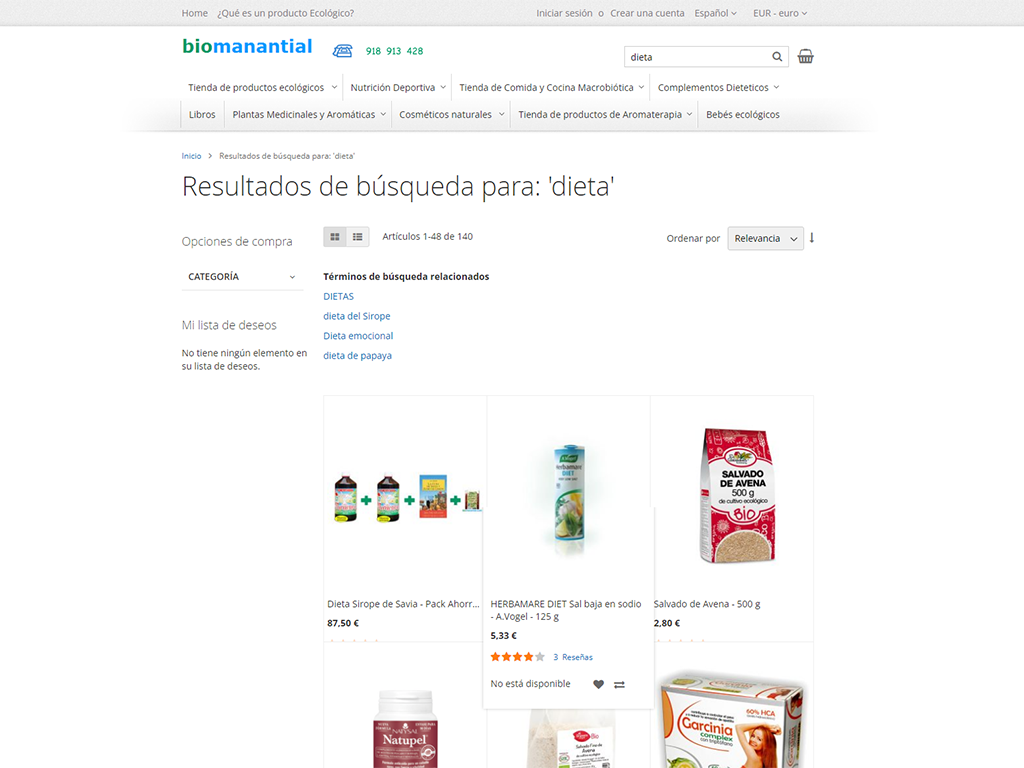Click the biomanantial logo

[x=247, y=46]
